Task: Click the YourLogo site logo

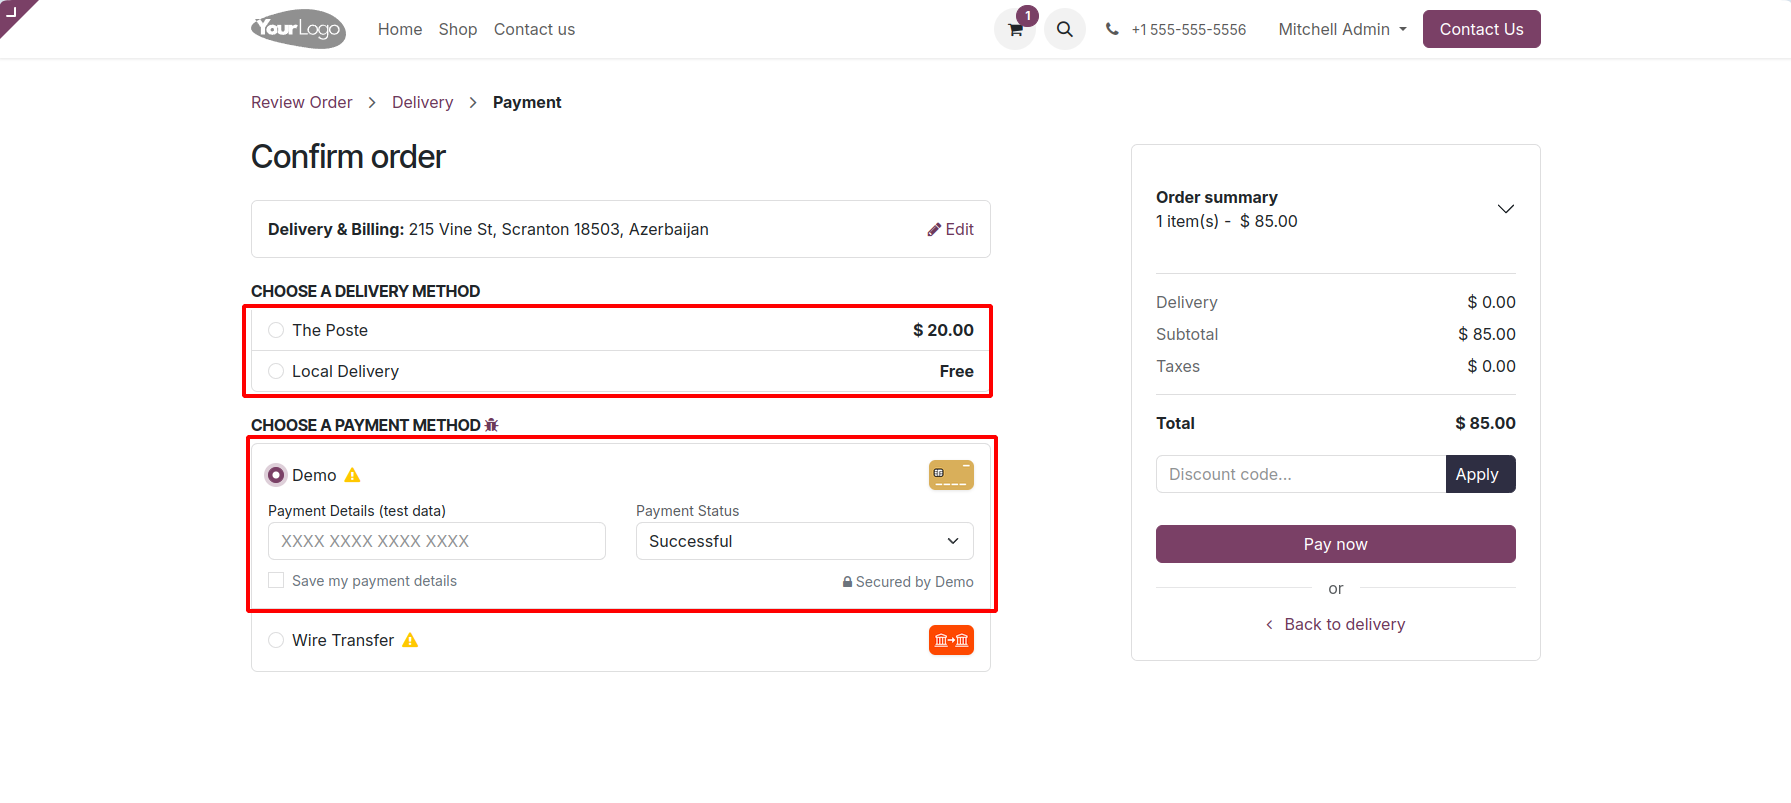Action: pyautogui.click(x=298, y=29)
